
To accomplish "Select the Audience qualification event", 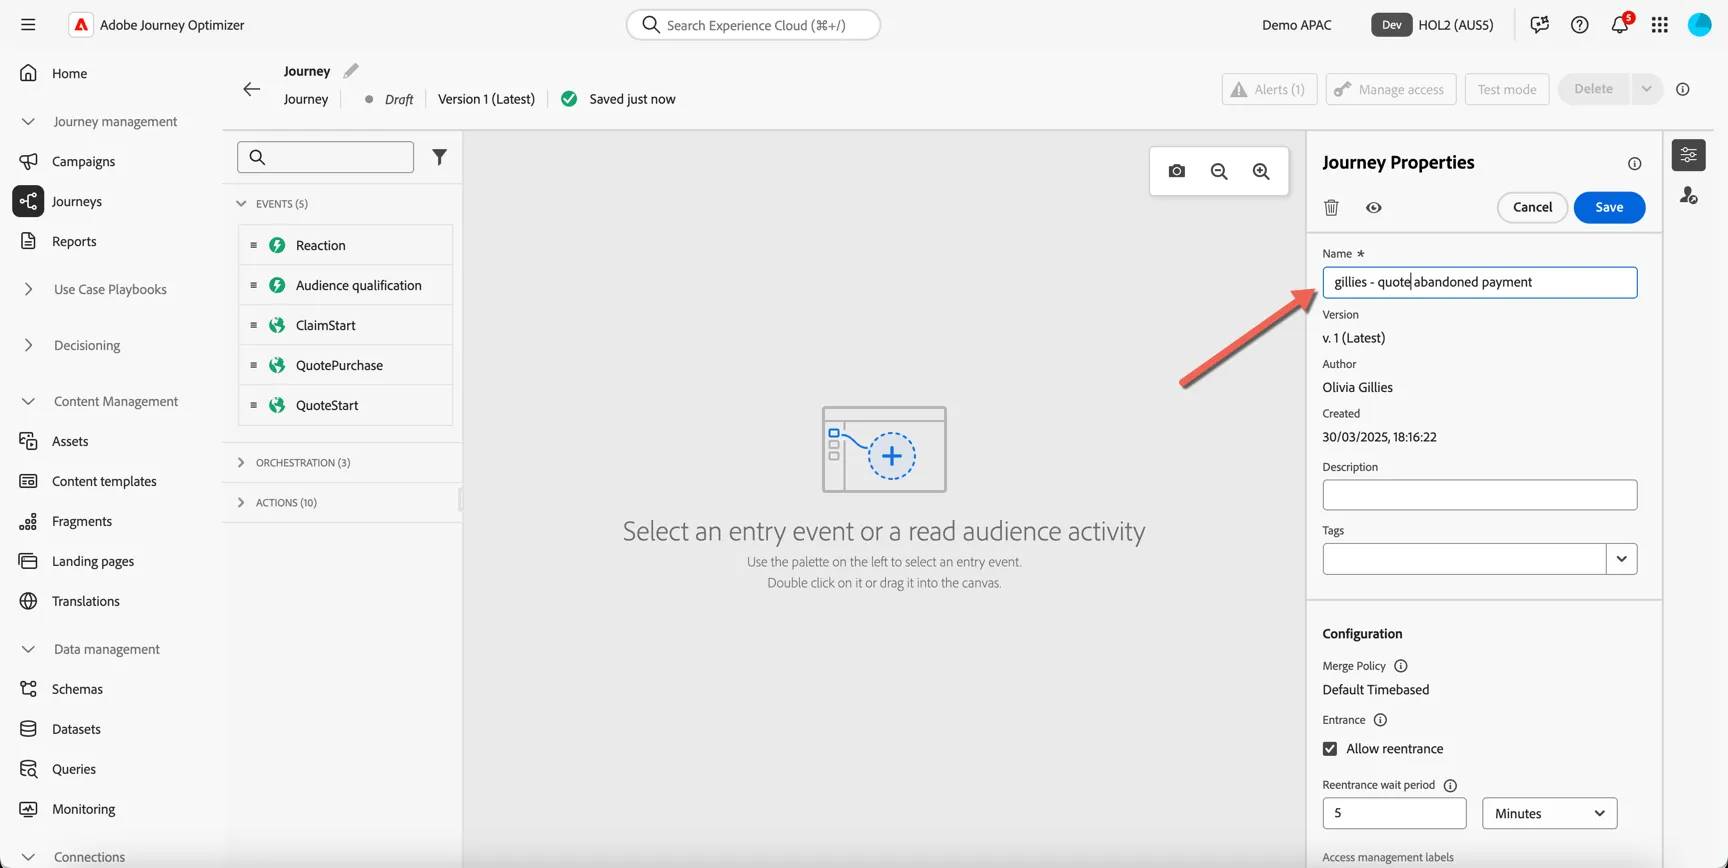I will pyautogui.click(x=345, y=285).
